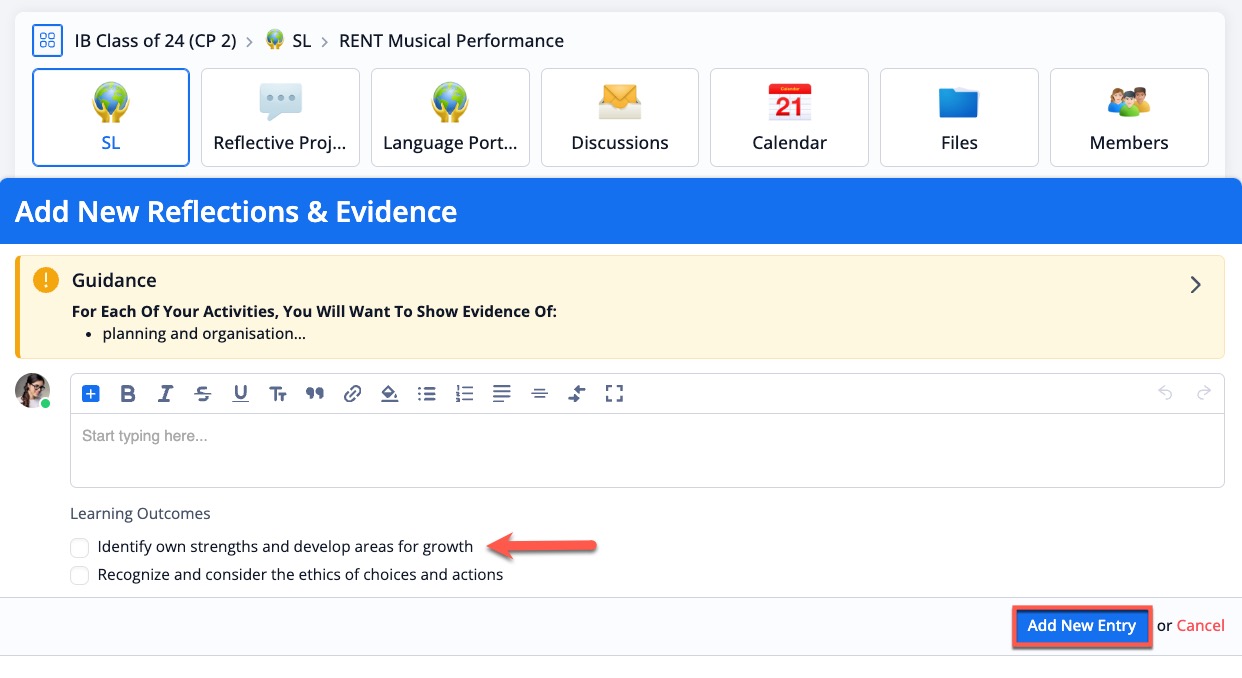Screen dimensions: 1242x678
Task: Toggle bold formatting in the editor
Action: pyautogui.click(x=128, y=394)
